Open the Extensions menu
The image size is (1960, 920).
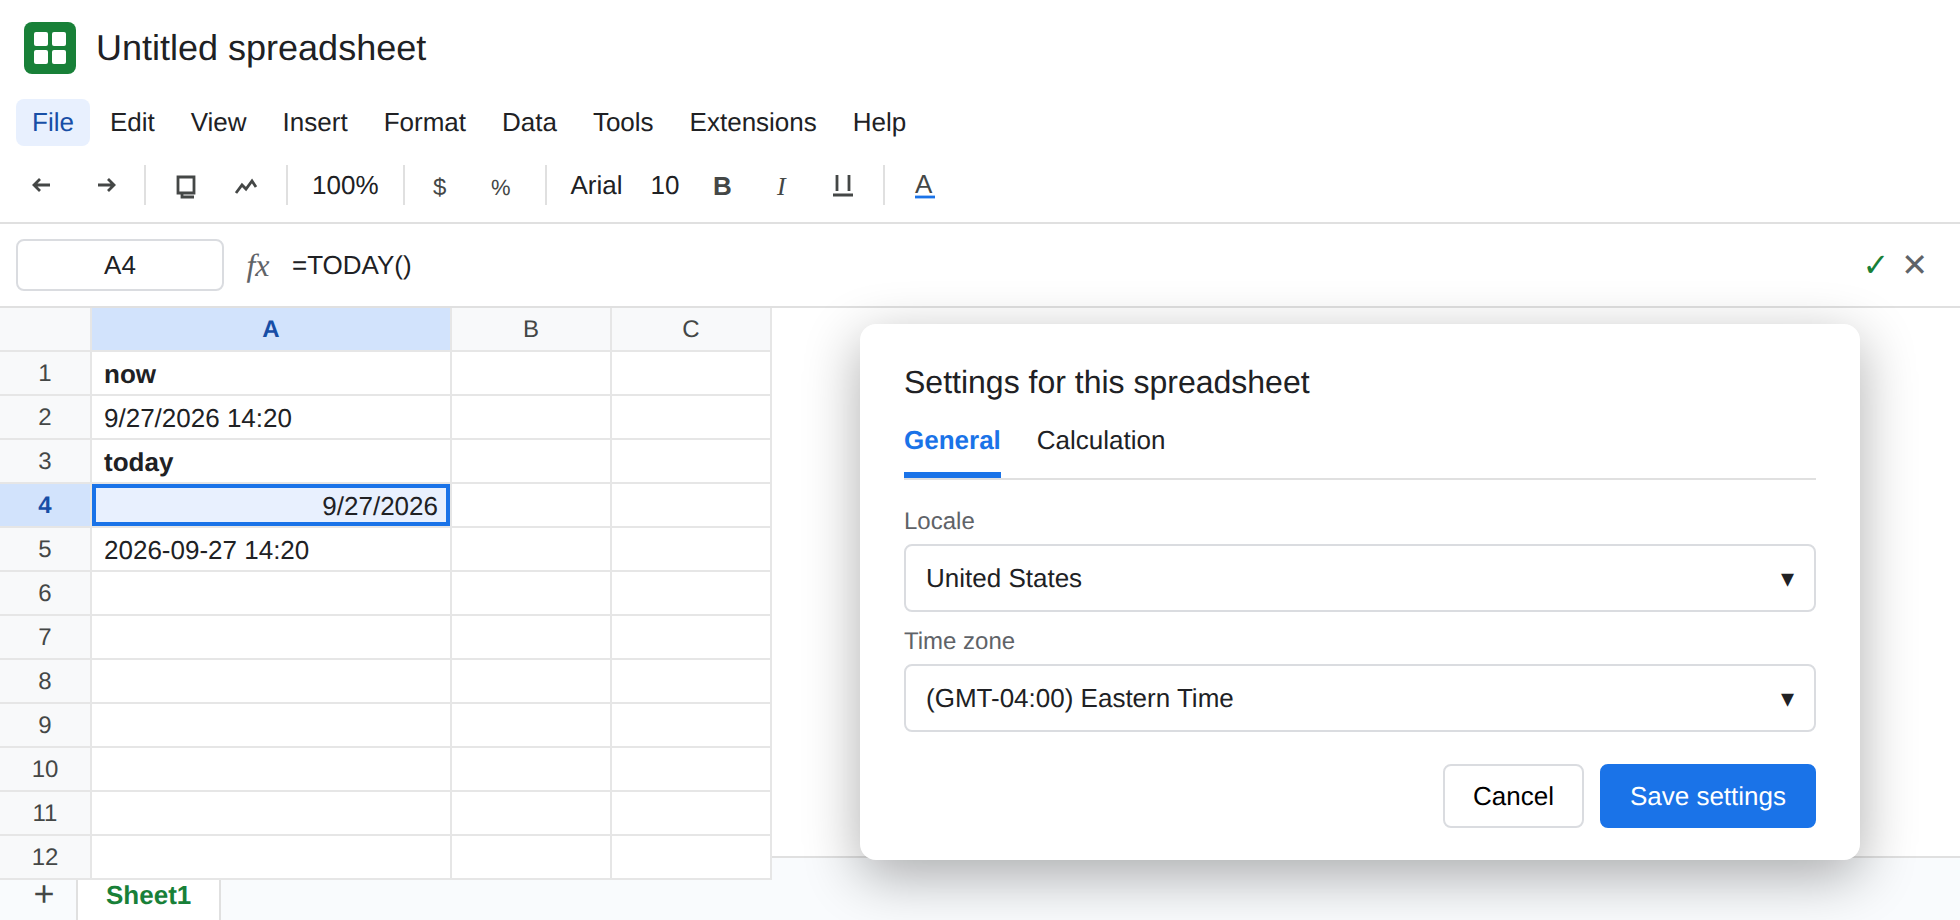pos(753,122)
